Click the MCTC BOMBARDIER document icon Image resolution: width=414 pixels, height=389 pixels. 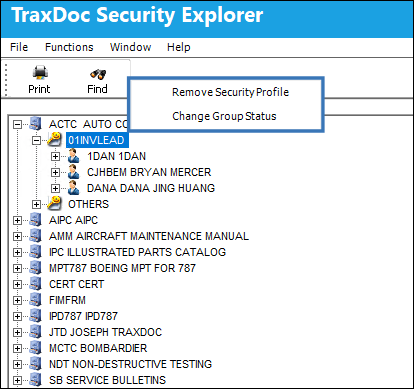pos(36,348)
